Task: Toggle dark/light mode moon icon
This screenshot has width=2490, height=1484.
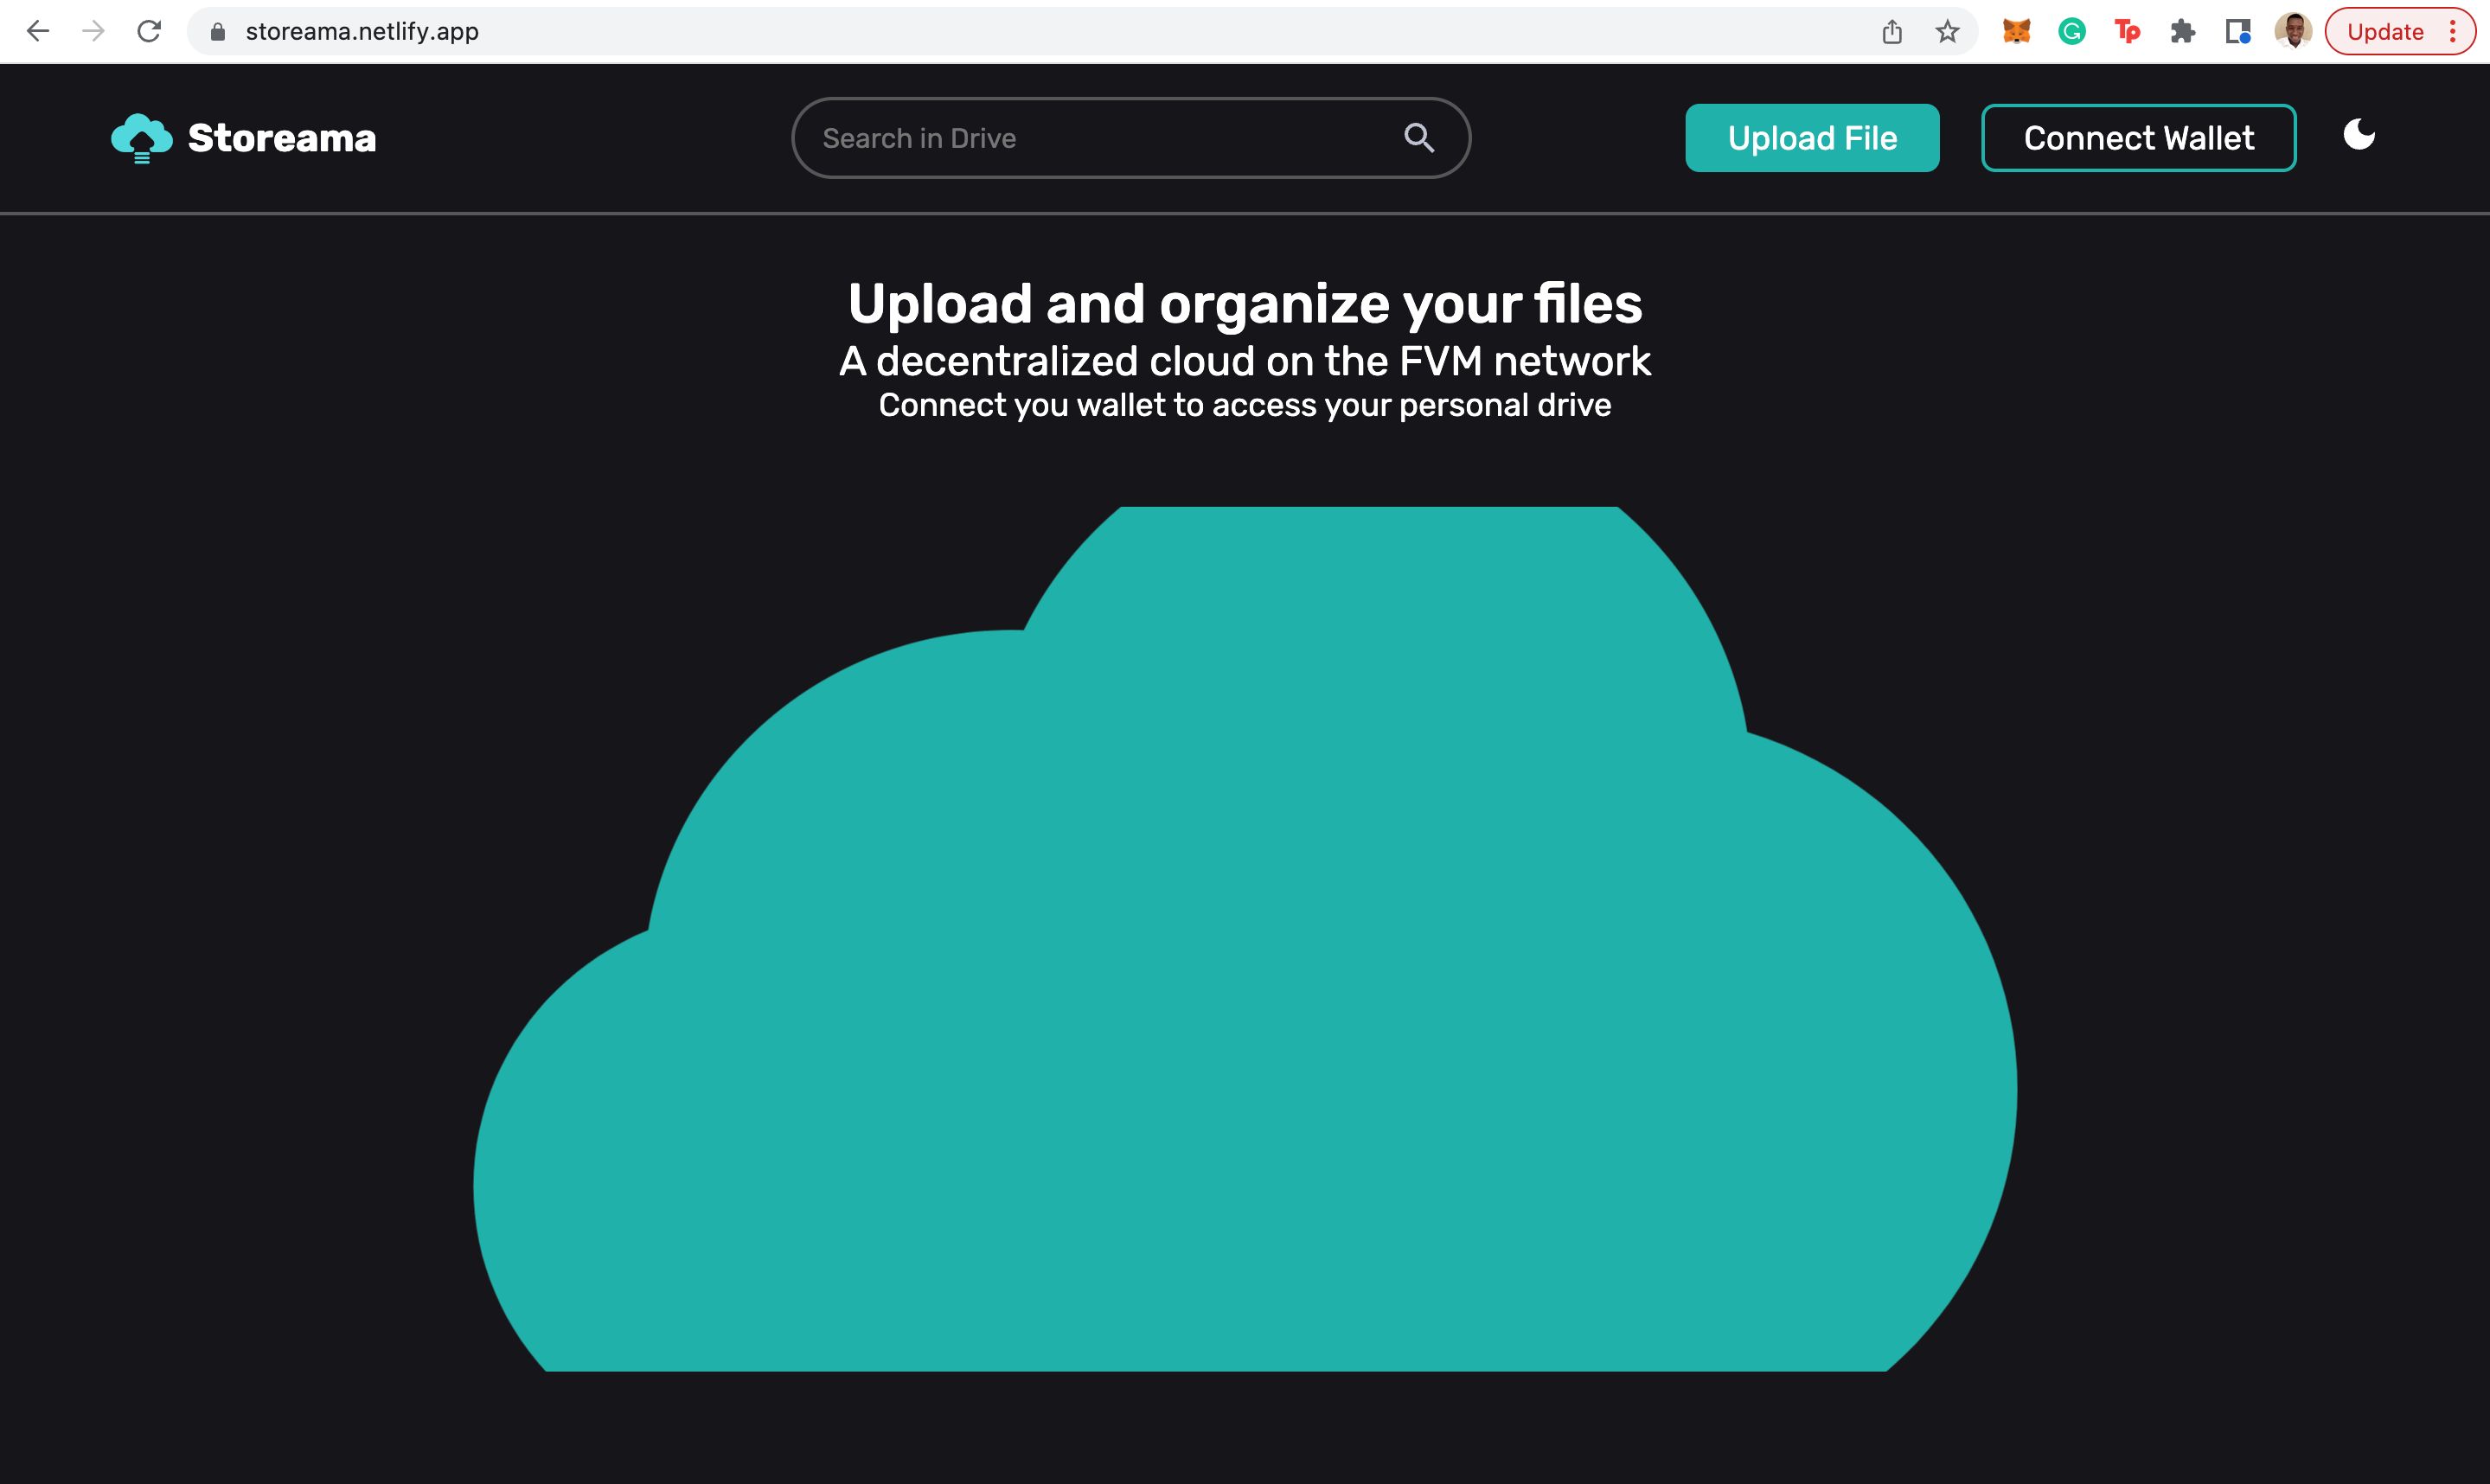Action: coord(2361,136)
